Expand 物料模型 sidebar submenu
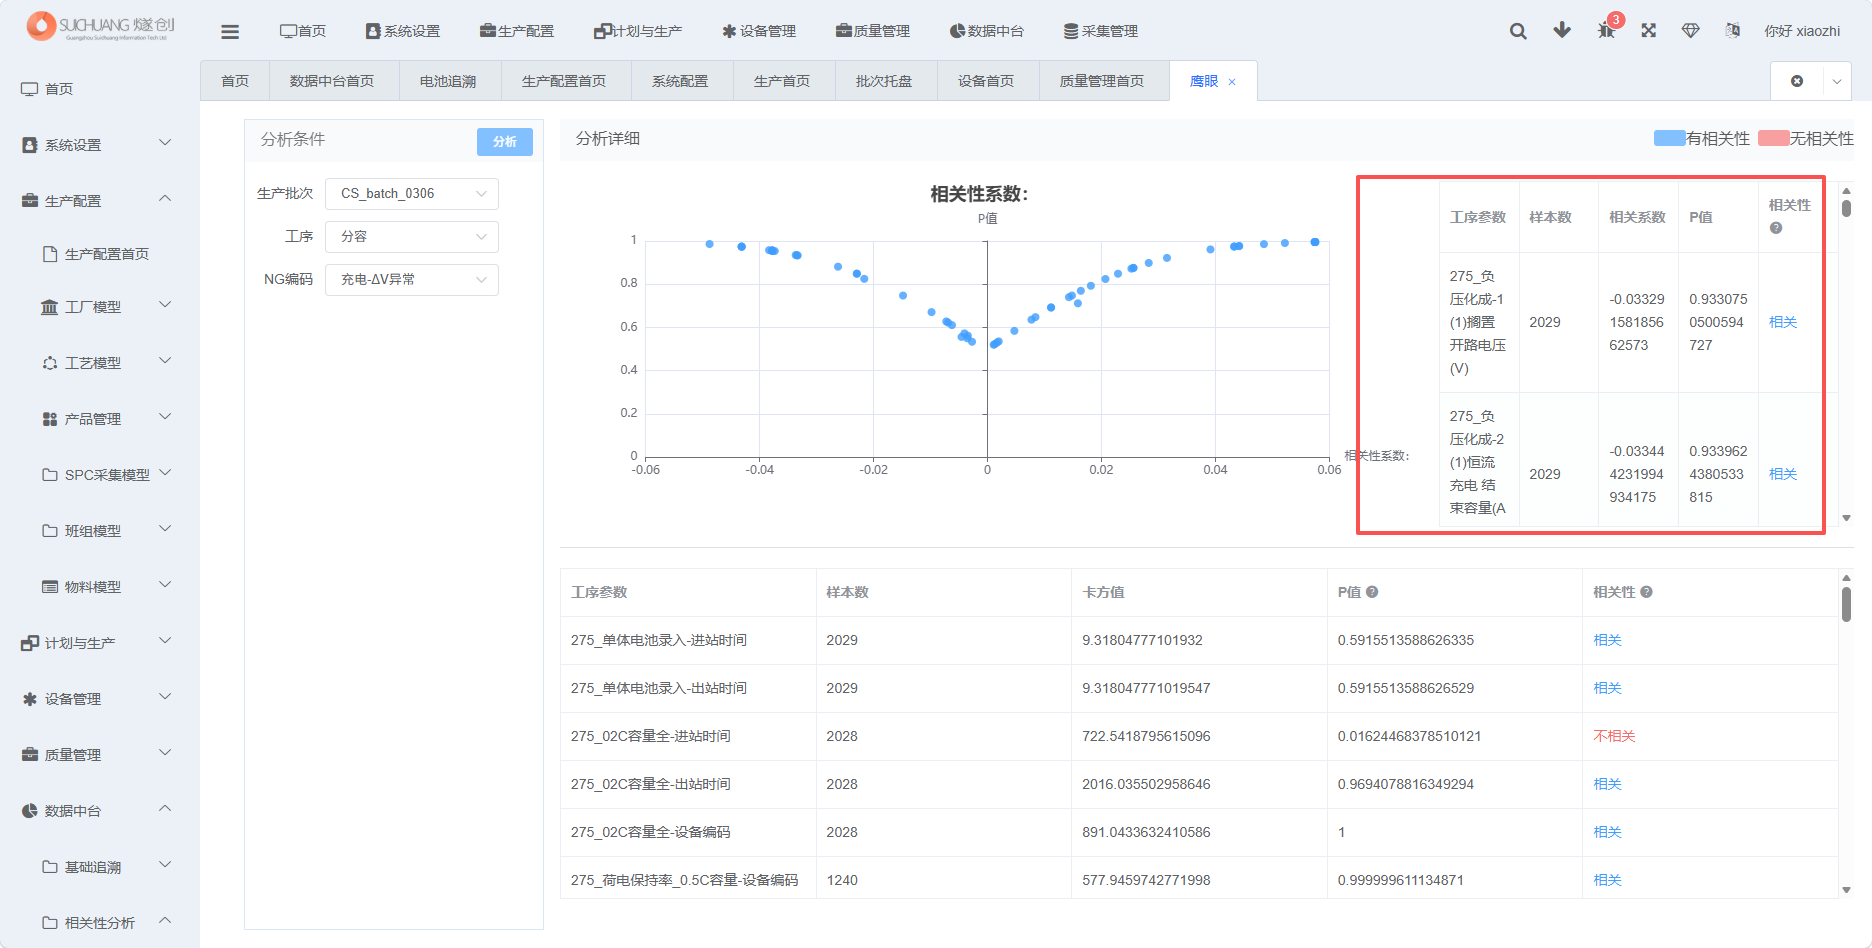This screenshot has width=1872, height=948. click(x=100, y=587)
